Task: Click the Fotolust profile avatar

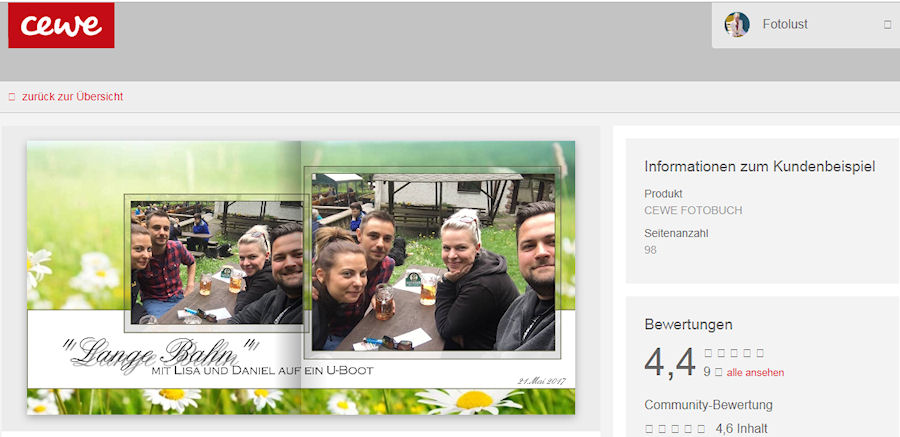Action: click(737, 25)
